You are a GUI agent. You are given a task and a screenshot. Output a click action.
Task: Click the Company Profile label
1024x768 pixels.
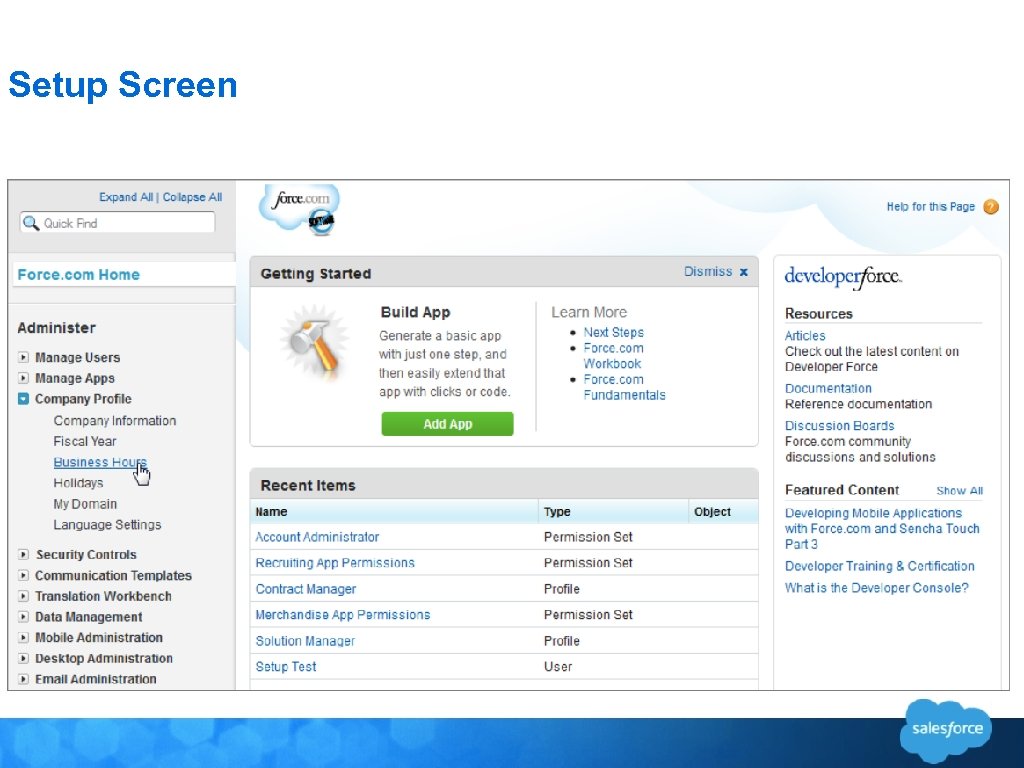coord(83,398)
